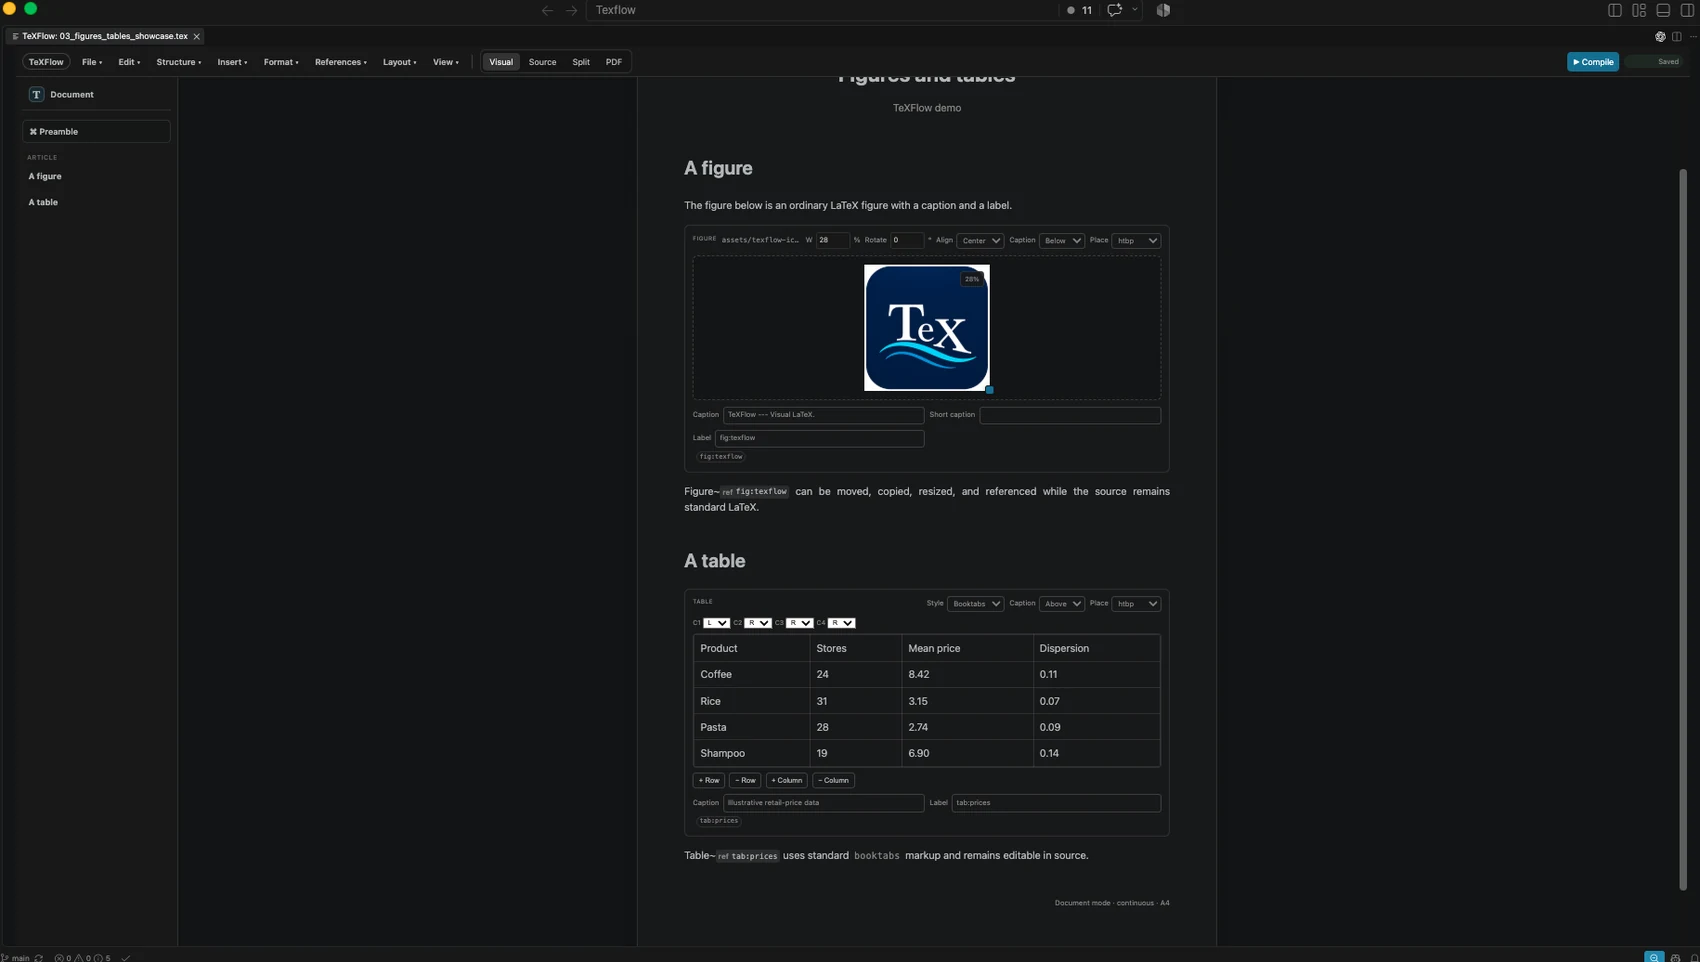Open the table Caption position dropdown
This screenshot has width=1700, height=962.
coord(1062,604)
